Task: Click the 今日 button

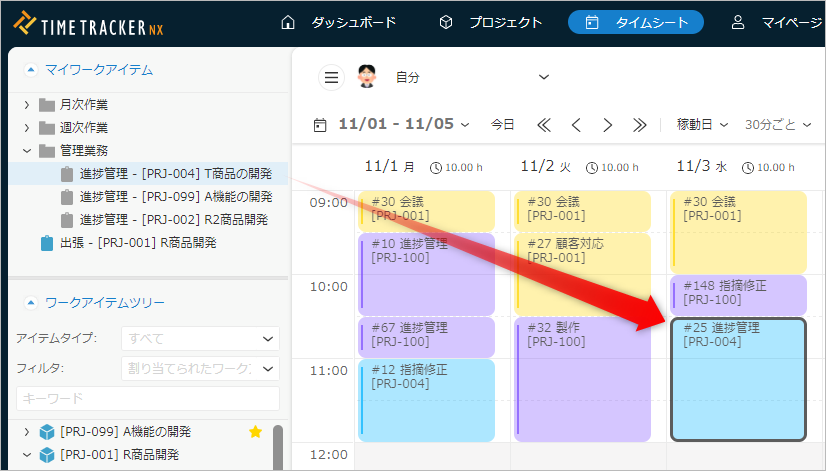Action: (503, 125)
